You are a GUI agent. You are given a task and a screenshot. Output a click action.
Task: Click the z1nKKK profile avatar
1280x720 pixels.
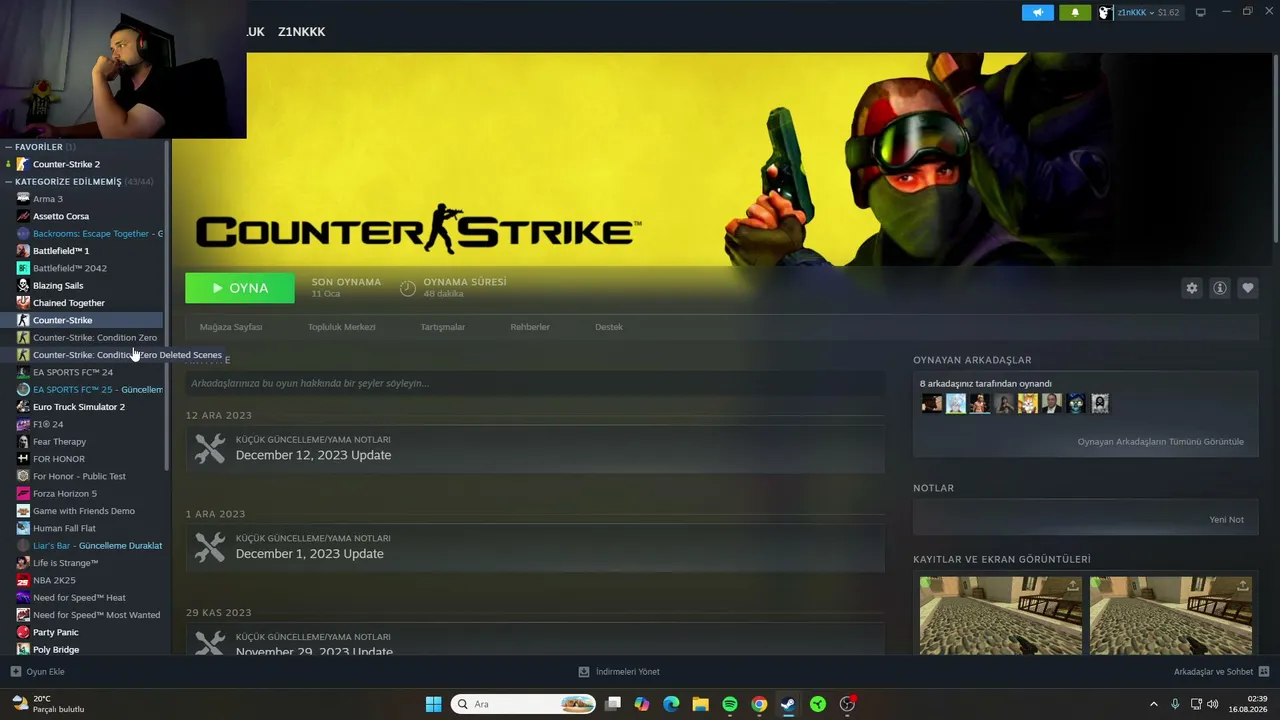(x=1105, y=12)
